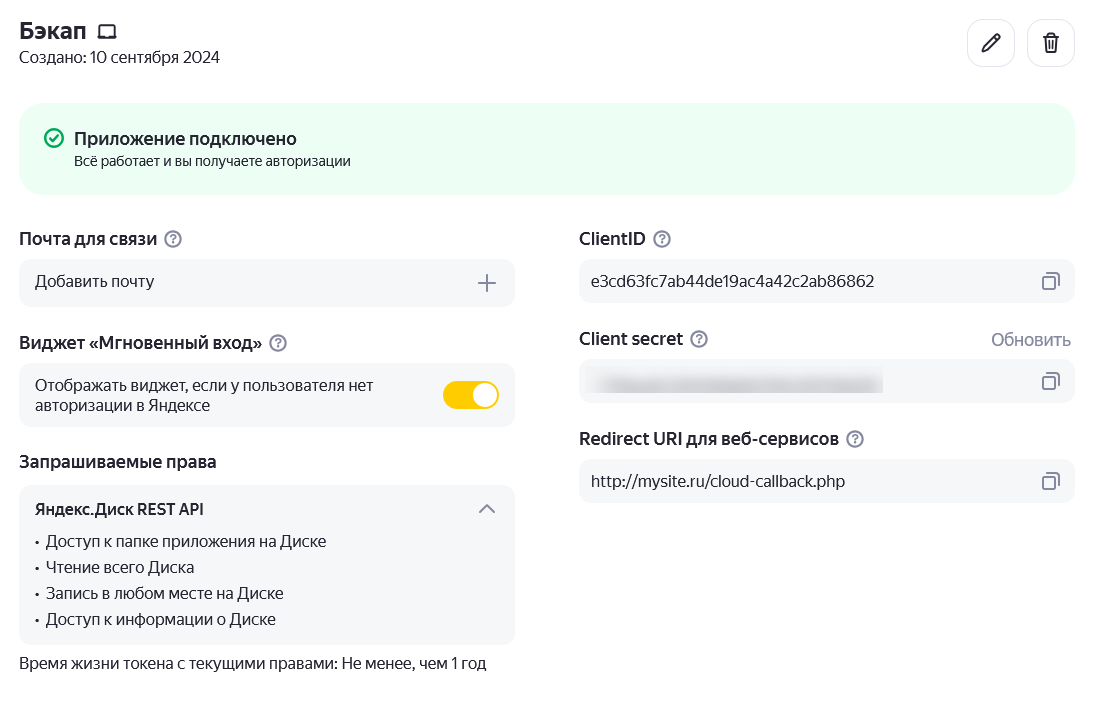The image size is (1094, 722).
Task: Copy the Client secret value
Action: pos(1050,381)
